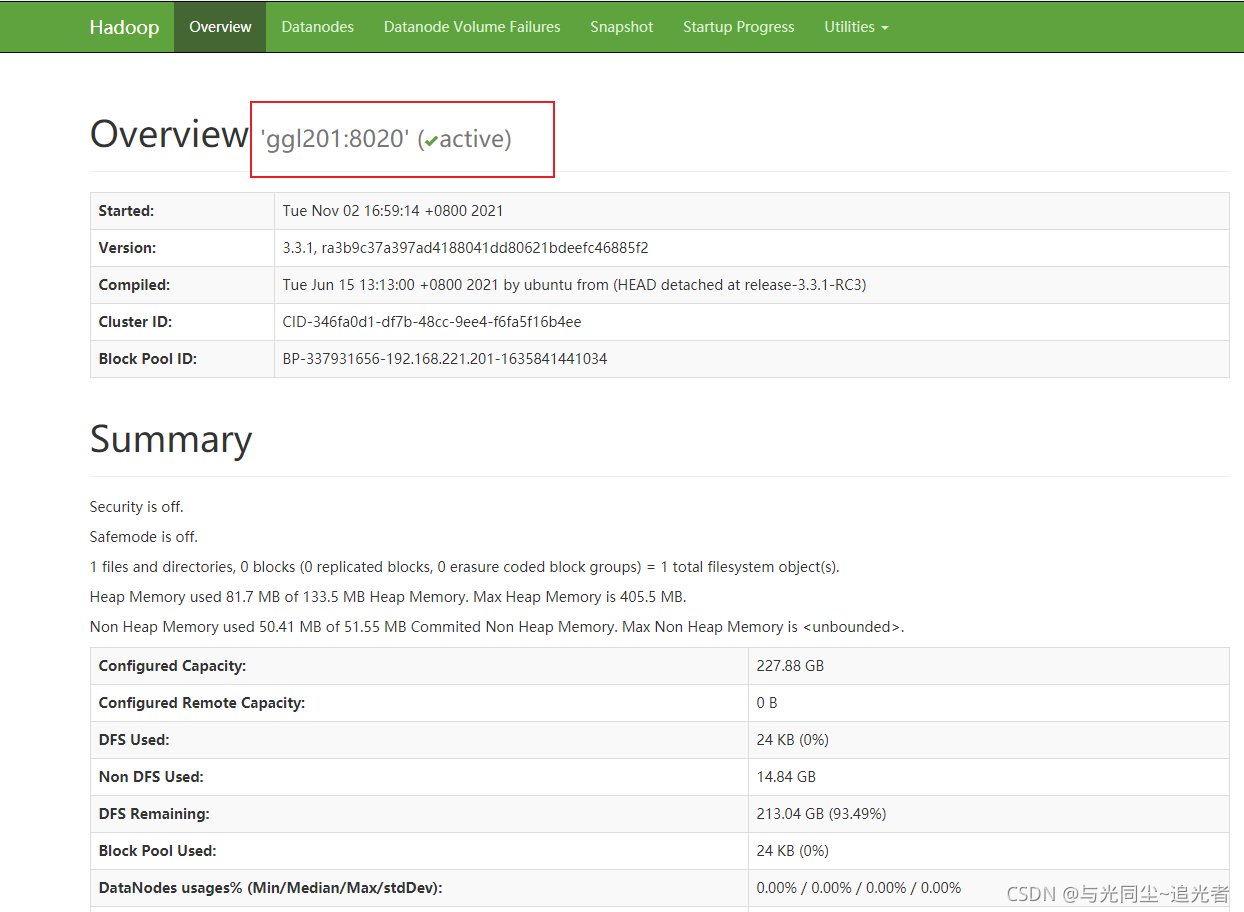
Task: Click the Hadoop brand link
Action: coord(124,27)
